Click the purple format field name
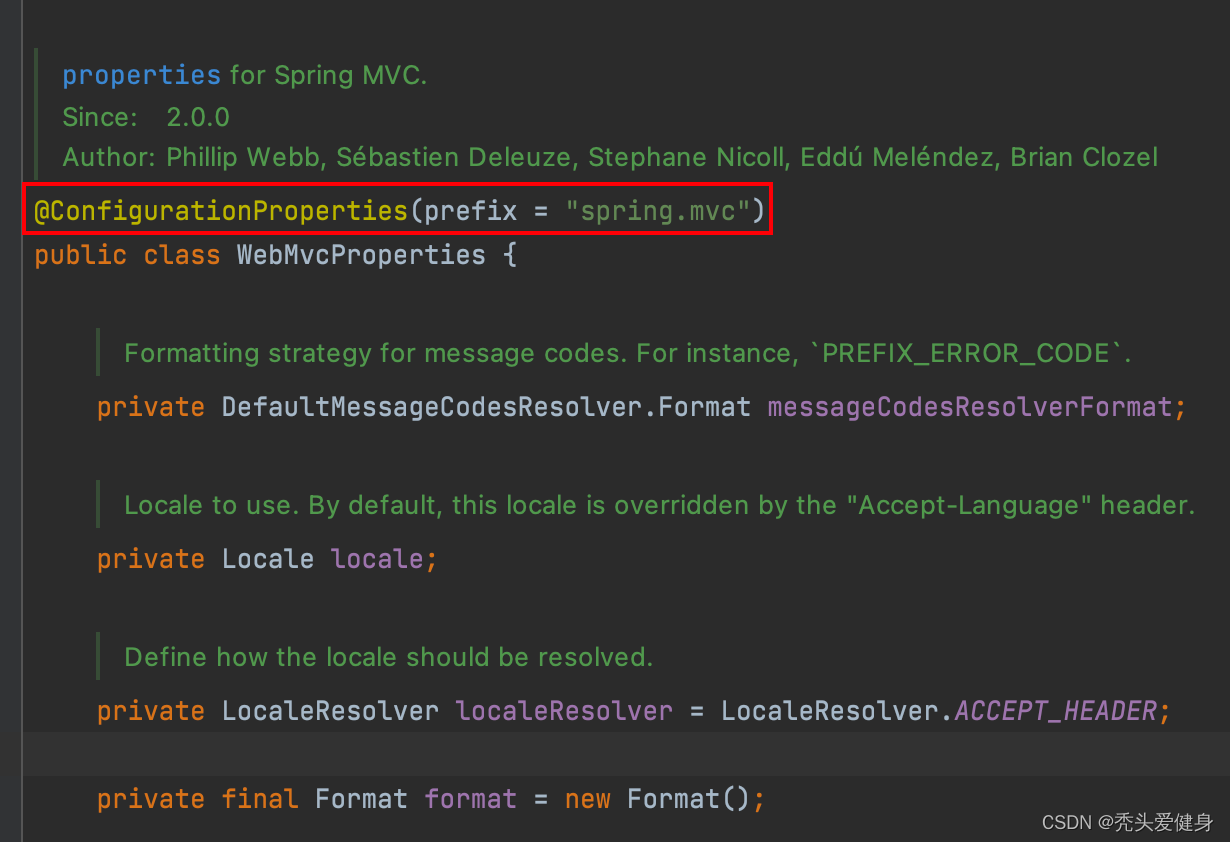Image resolution: width=1230 pixels, height=842 pixels. [470, 799]
